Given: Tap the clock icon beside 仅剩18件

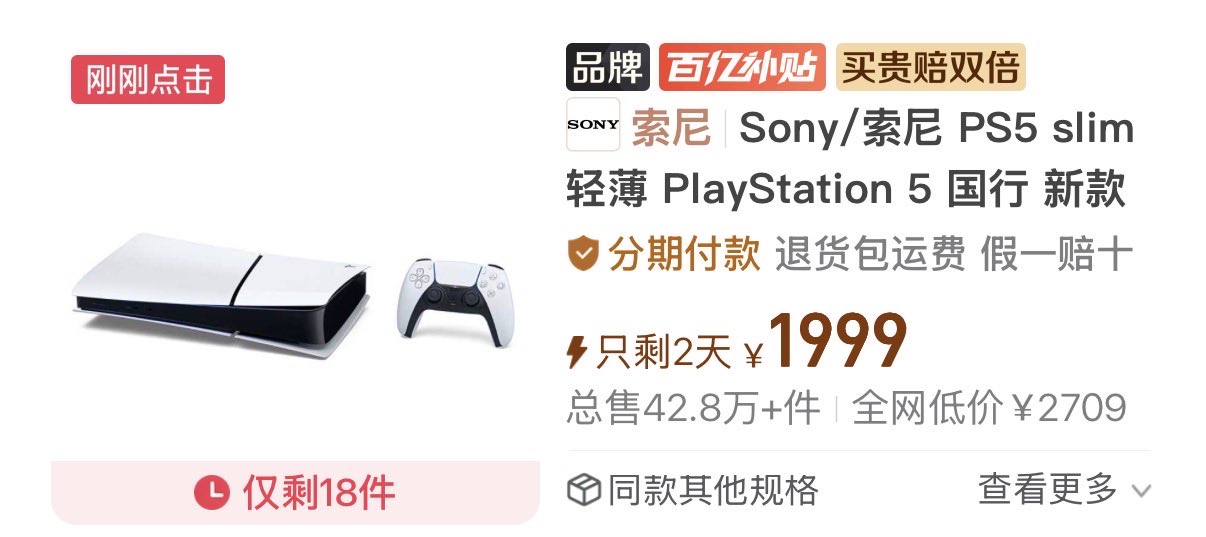Looking at the screenshot, I should (x=211, y=491).
